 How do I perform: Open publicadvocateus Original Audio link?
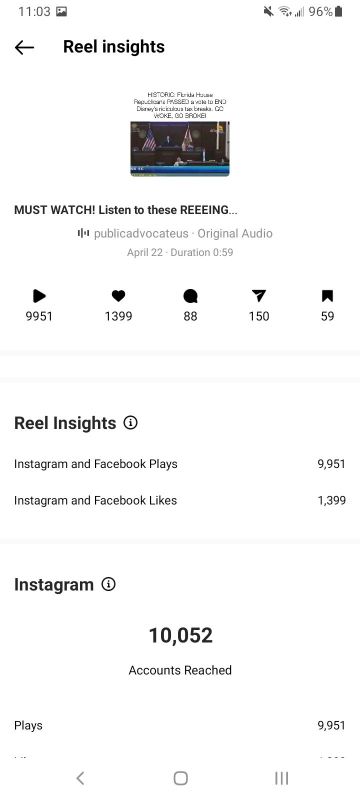pyautogui.click(x=183, y=234)
